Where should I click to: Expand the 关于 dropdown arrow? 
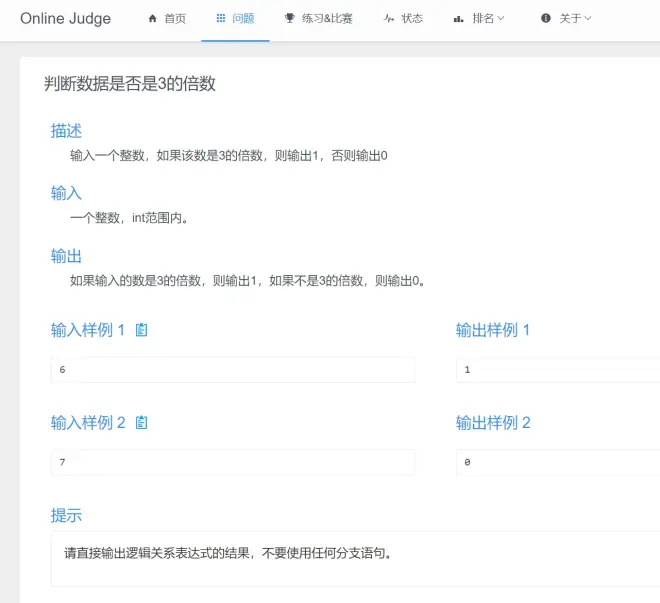[588, 19]
